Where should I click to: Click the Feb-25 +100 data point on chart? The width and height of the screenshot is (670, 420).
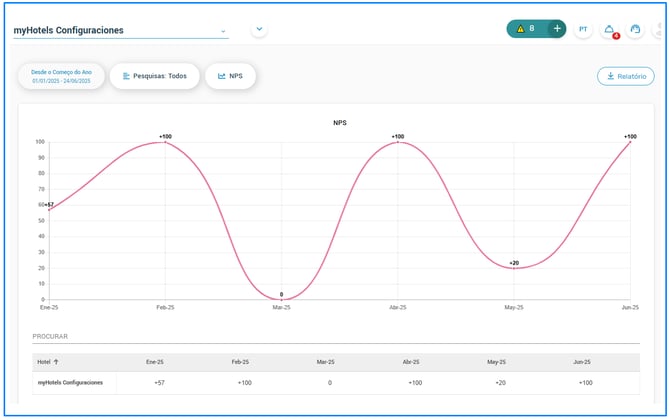(x=165, y=142)
